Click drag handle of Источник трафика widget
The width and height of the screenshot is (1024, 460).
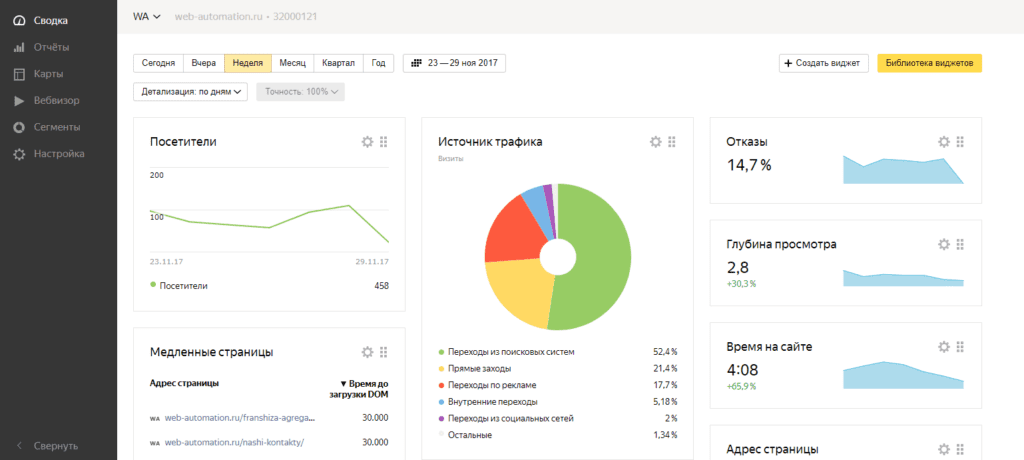point(672,141)
